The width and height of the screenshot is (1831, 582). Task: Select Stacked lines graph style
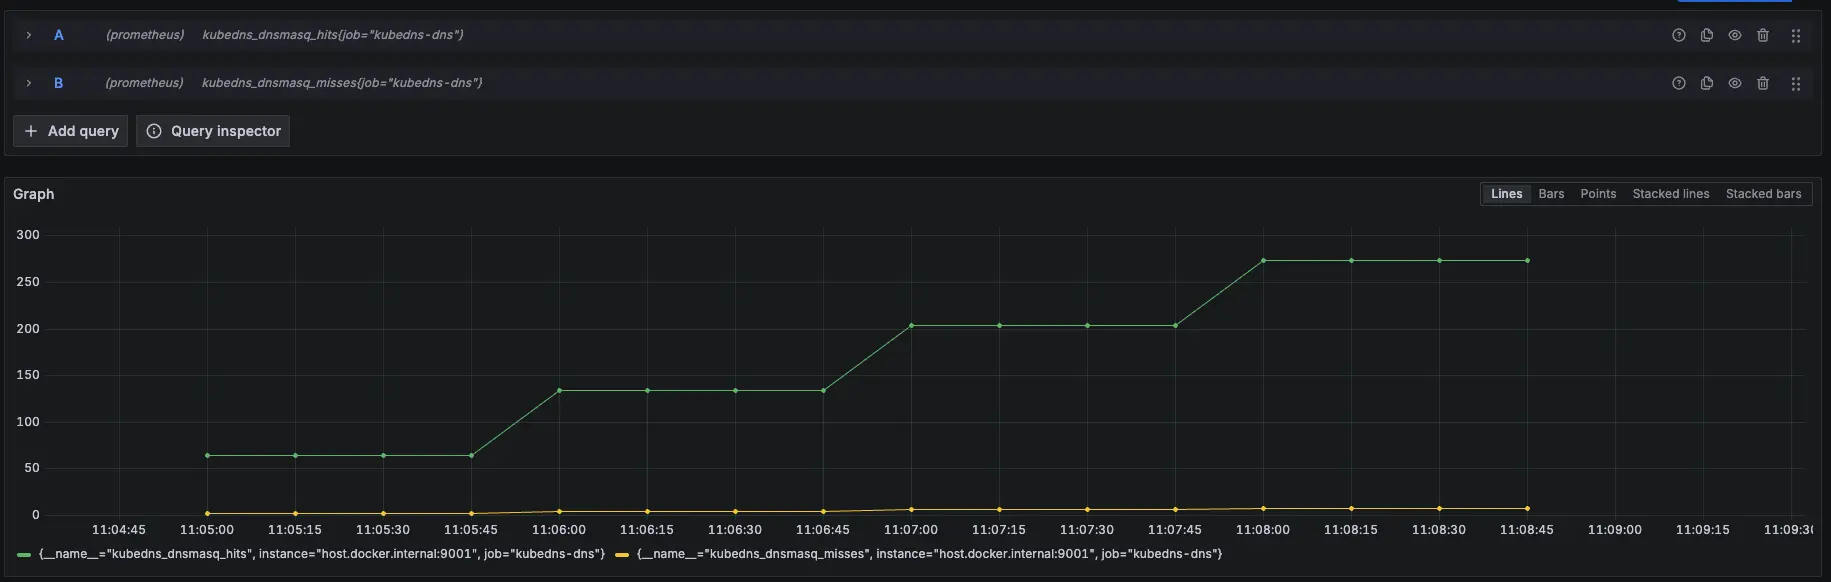coord(1670,194)
